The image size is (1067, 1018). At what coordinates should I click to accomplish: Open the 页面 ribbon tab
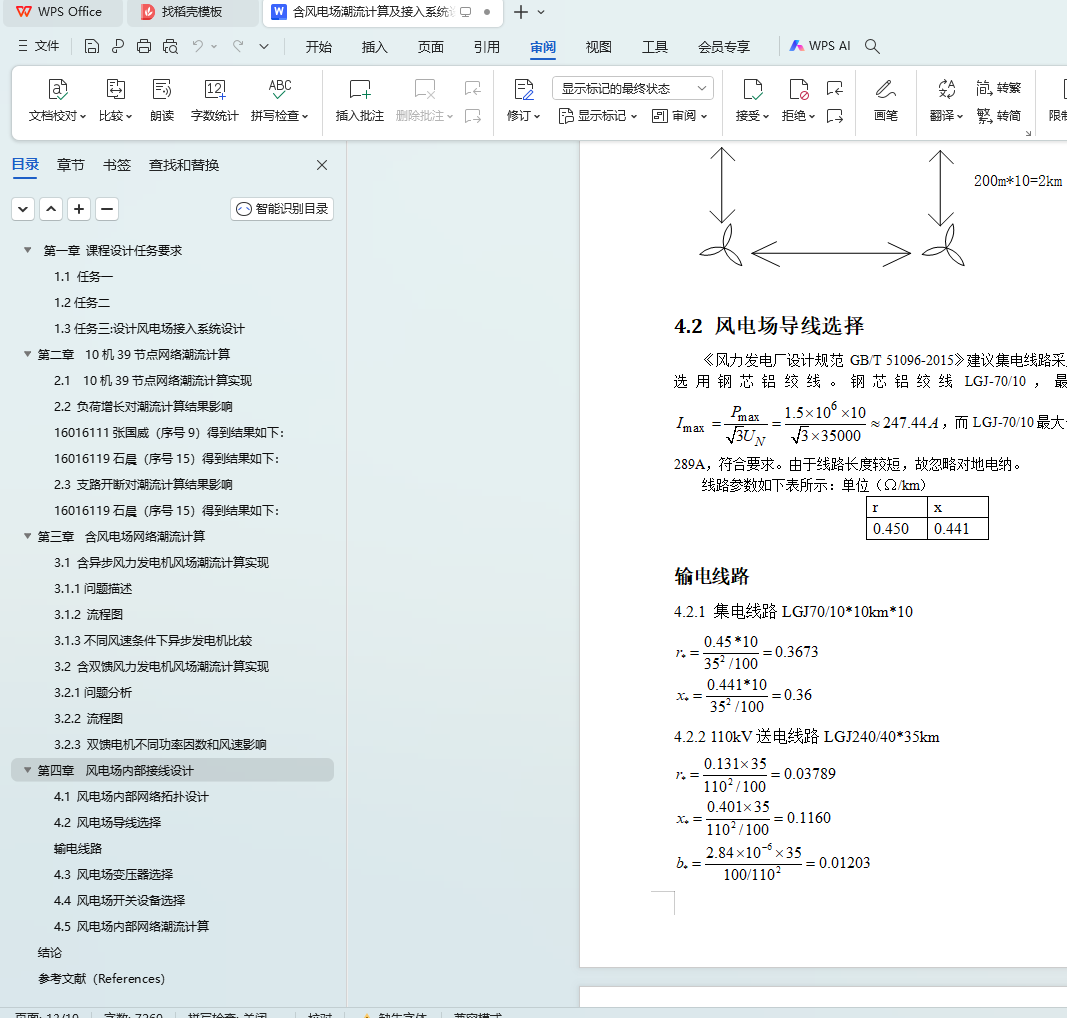tap(431, 47)
